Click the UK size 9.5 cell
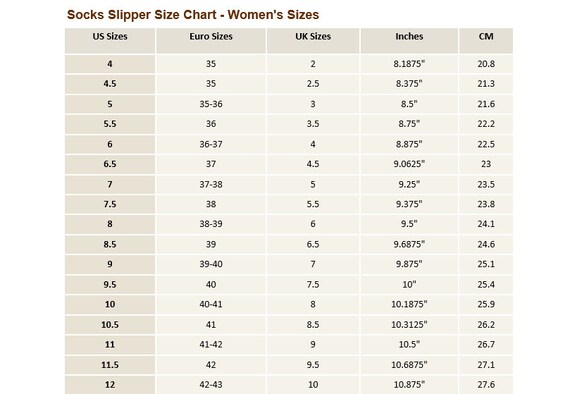Viewport: 570px width, 394px height. [313, 365]
